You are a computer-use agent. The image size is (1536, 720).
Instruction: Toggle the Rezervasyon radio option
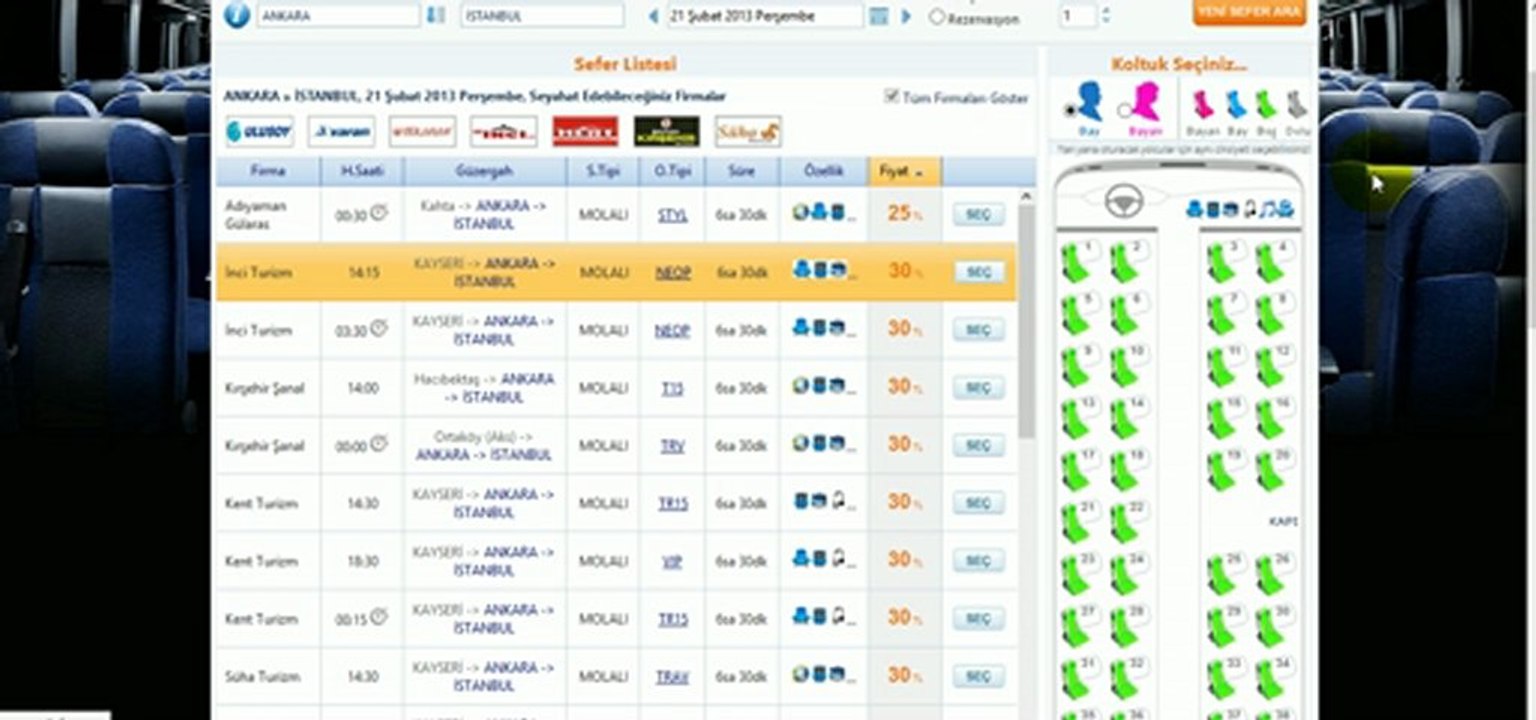pos(937,17)
